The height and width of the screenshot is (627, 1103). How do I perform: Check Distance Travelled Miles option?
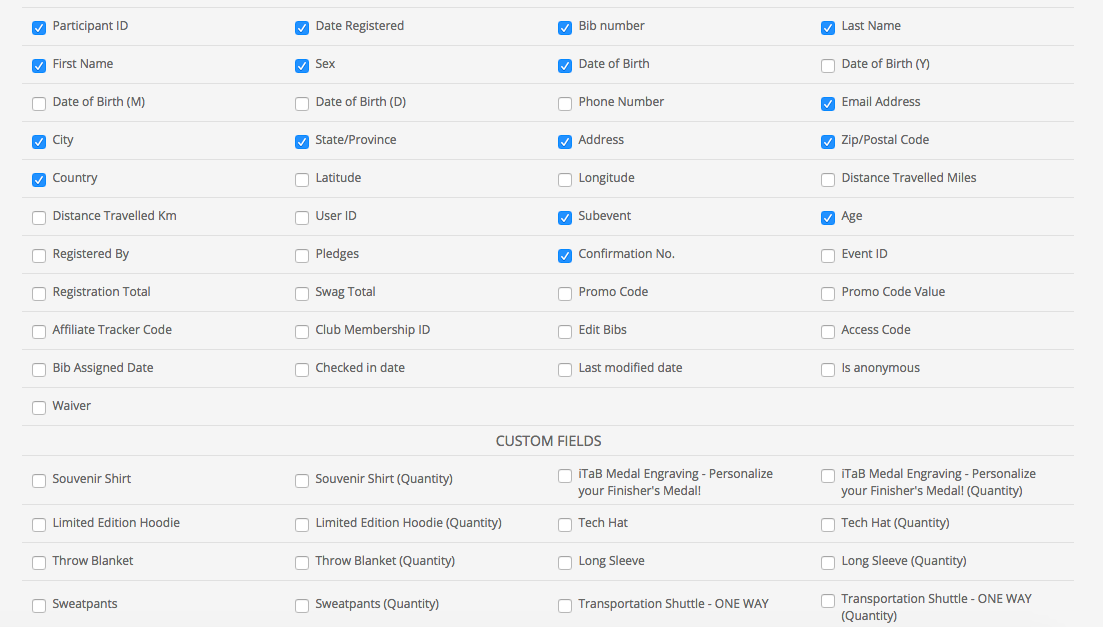click(828, 180)
